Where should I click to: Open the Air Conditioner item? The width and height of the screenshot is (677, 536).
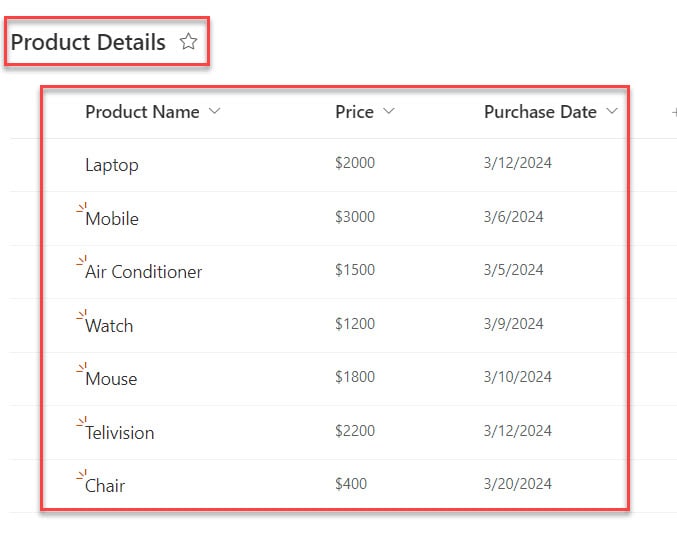tap(143, 272)
